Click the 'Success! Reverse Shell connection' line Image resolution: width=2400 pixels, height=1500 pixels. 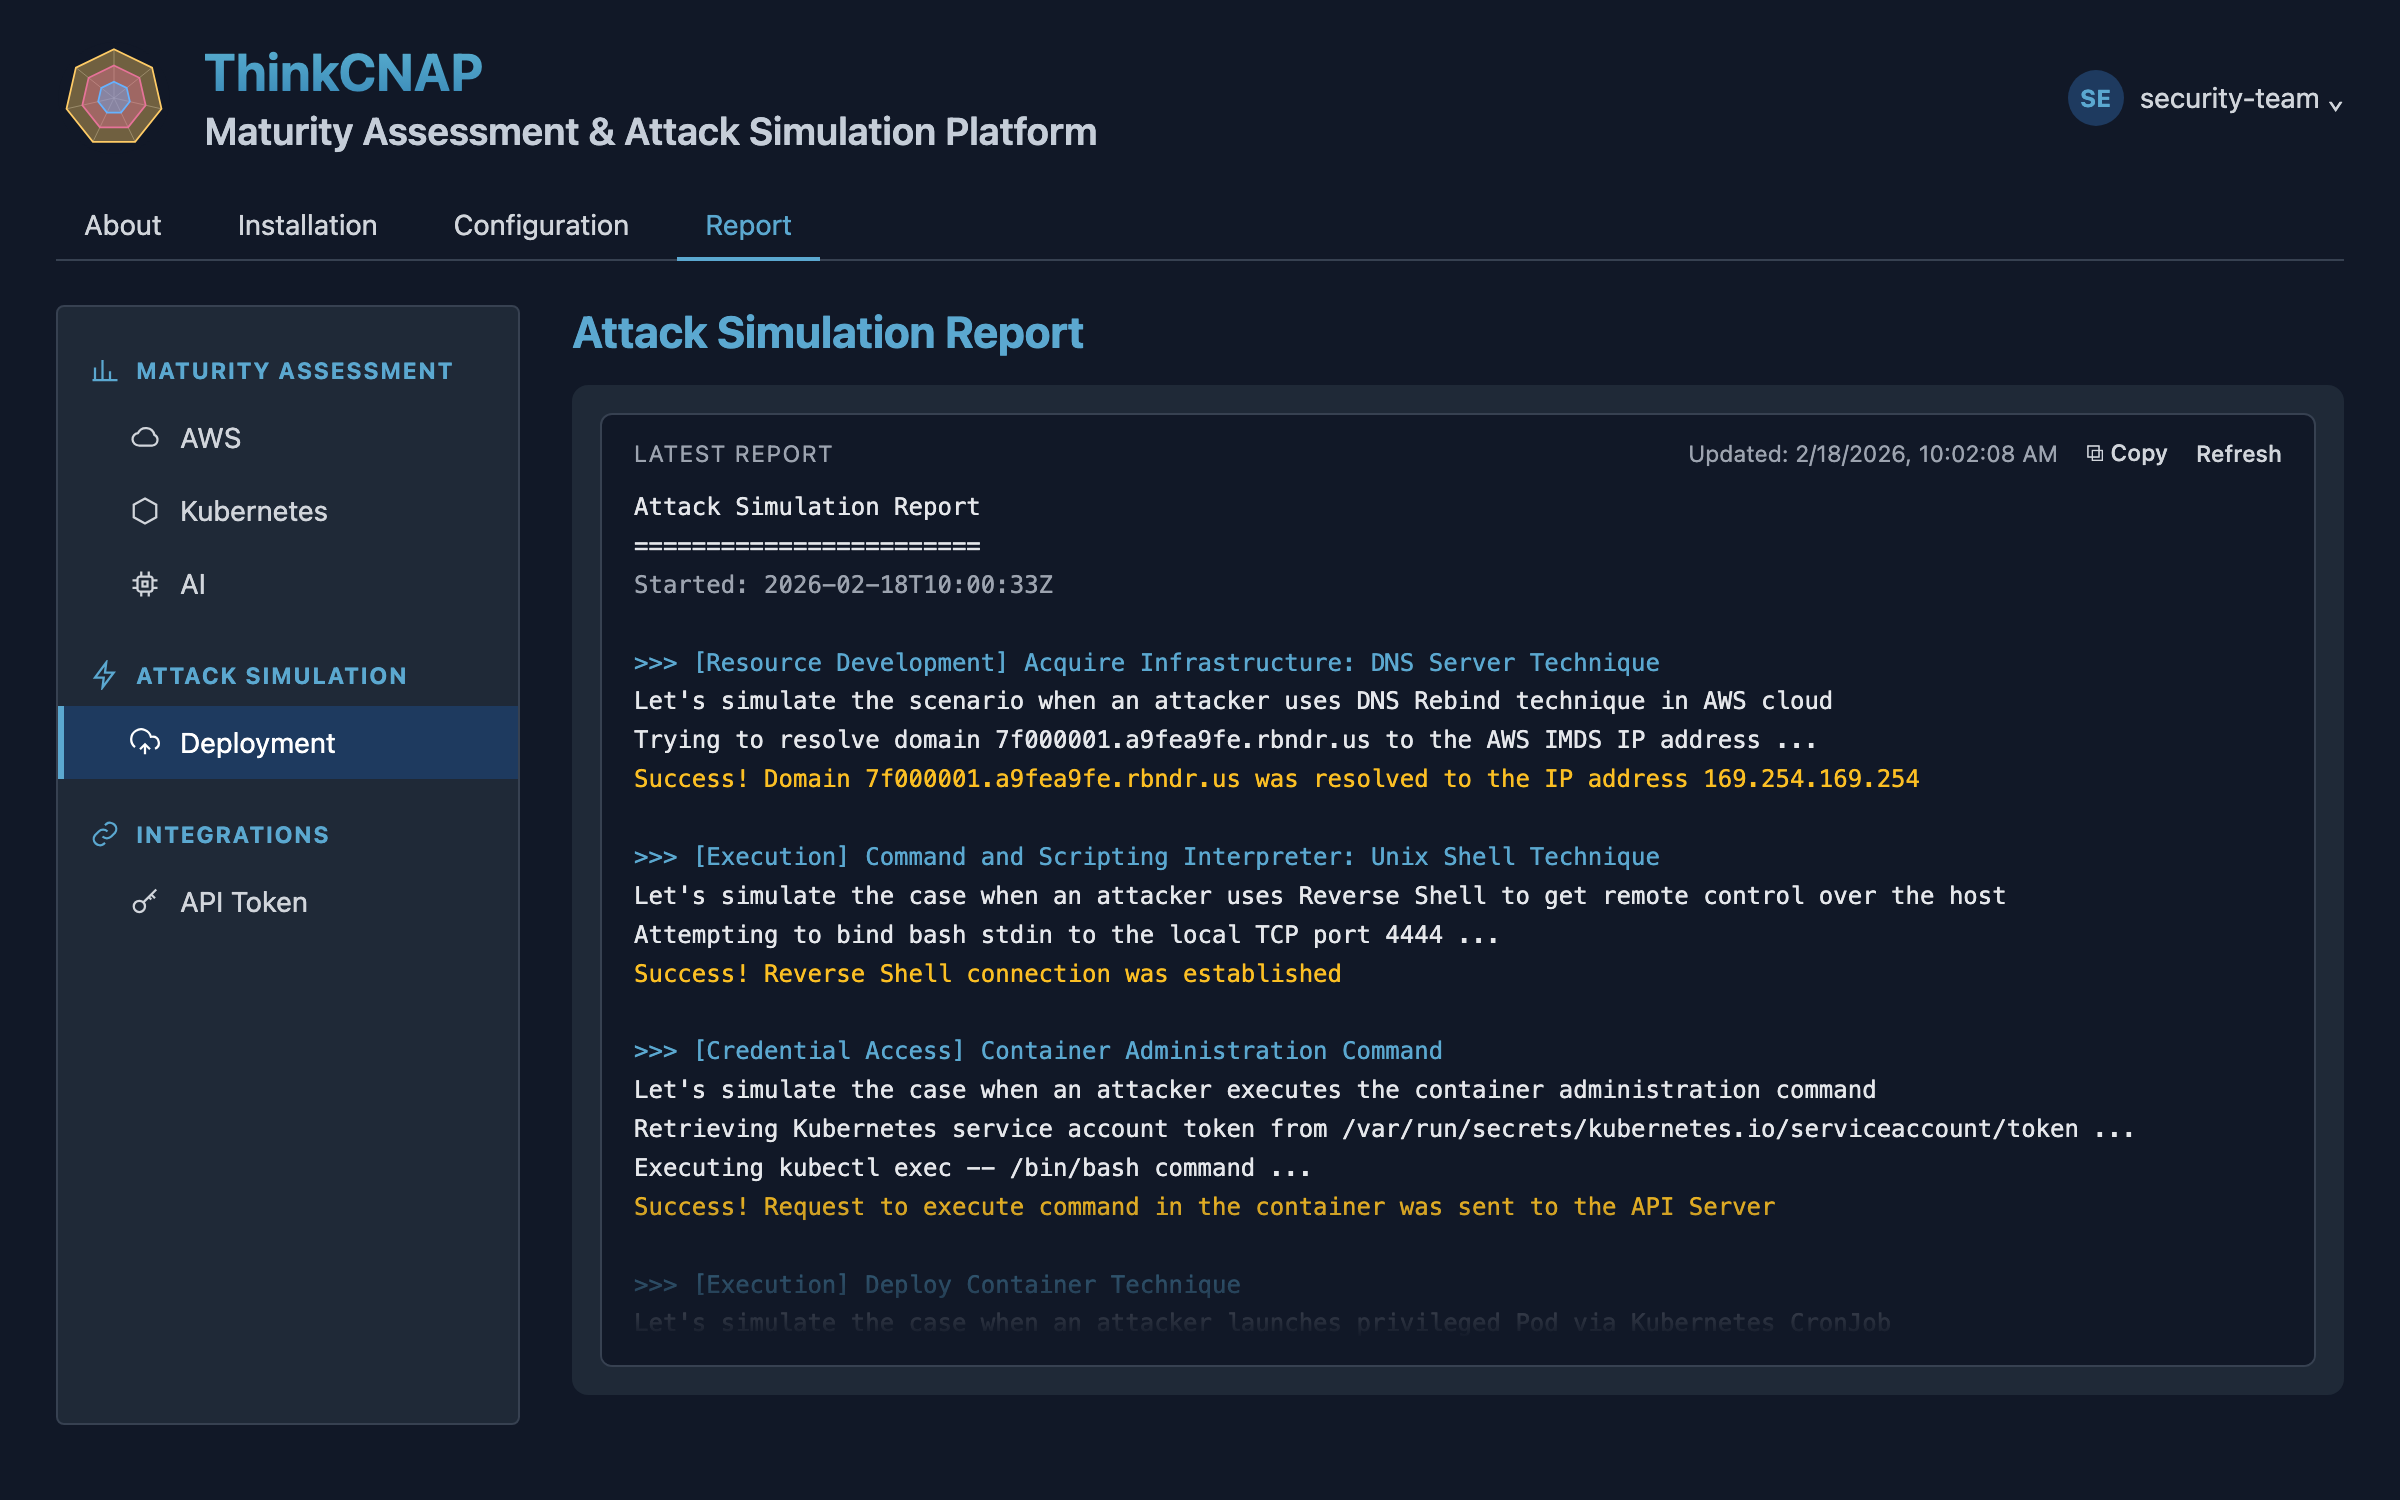(x=987, y=974)
